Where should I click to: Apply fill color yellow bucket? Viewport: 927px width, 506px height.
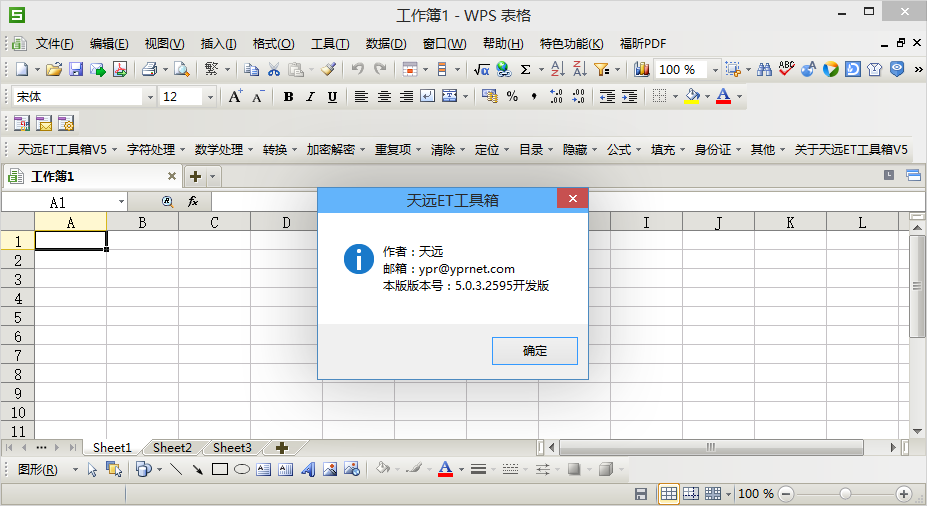(692, 96)
